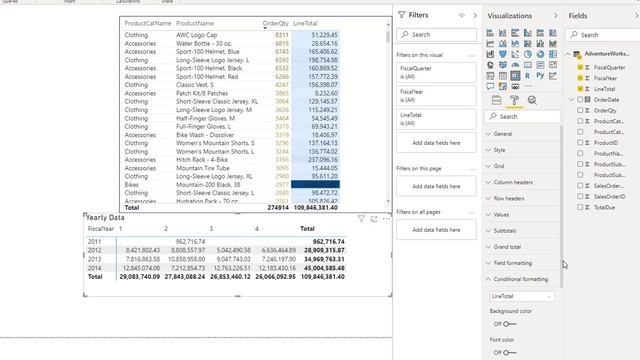The width and height of the screenshot is (640, 360).
Task: Click filter icon on Yearly Data visual
Action: 361,219
